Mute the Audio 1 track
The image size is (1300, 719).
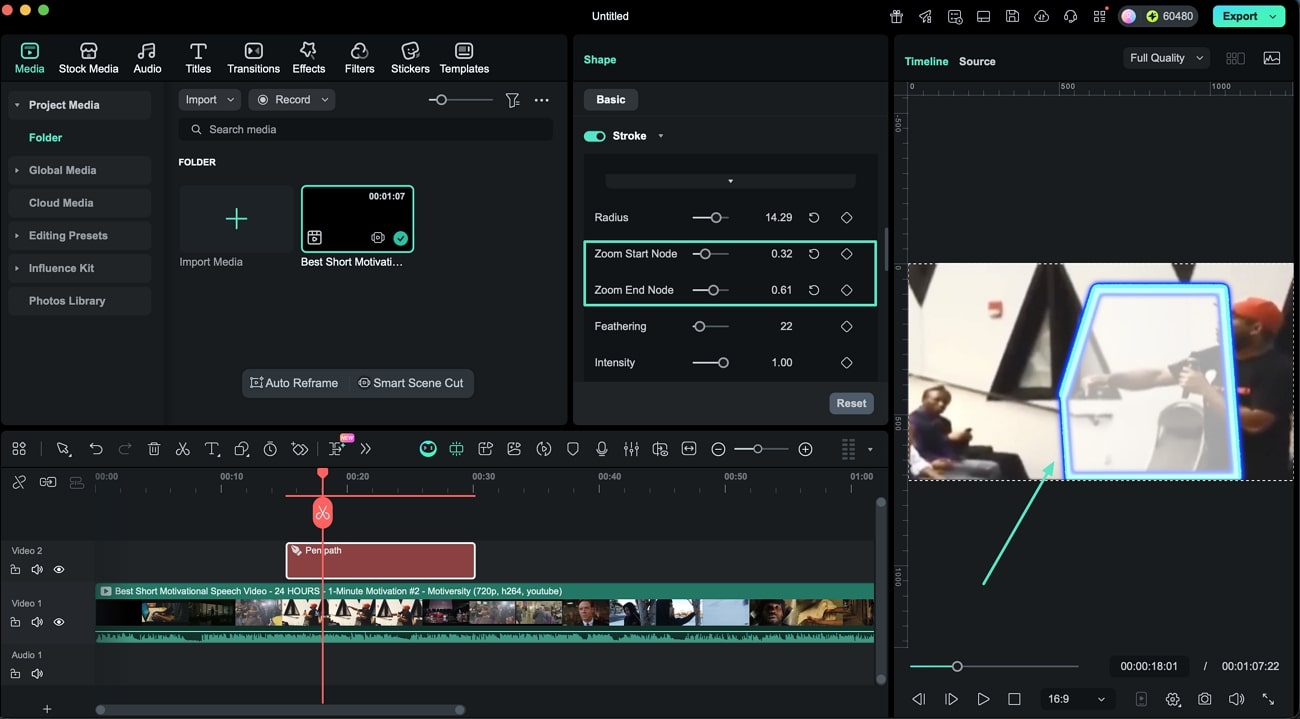(x=37, y=674)
